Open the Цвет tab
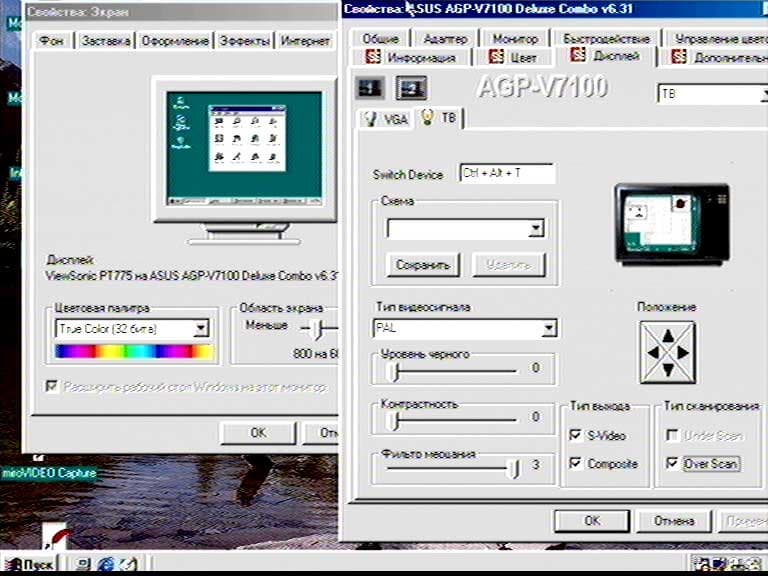The width and height of the screenshot is (768, 576). [513, 57]
